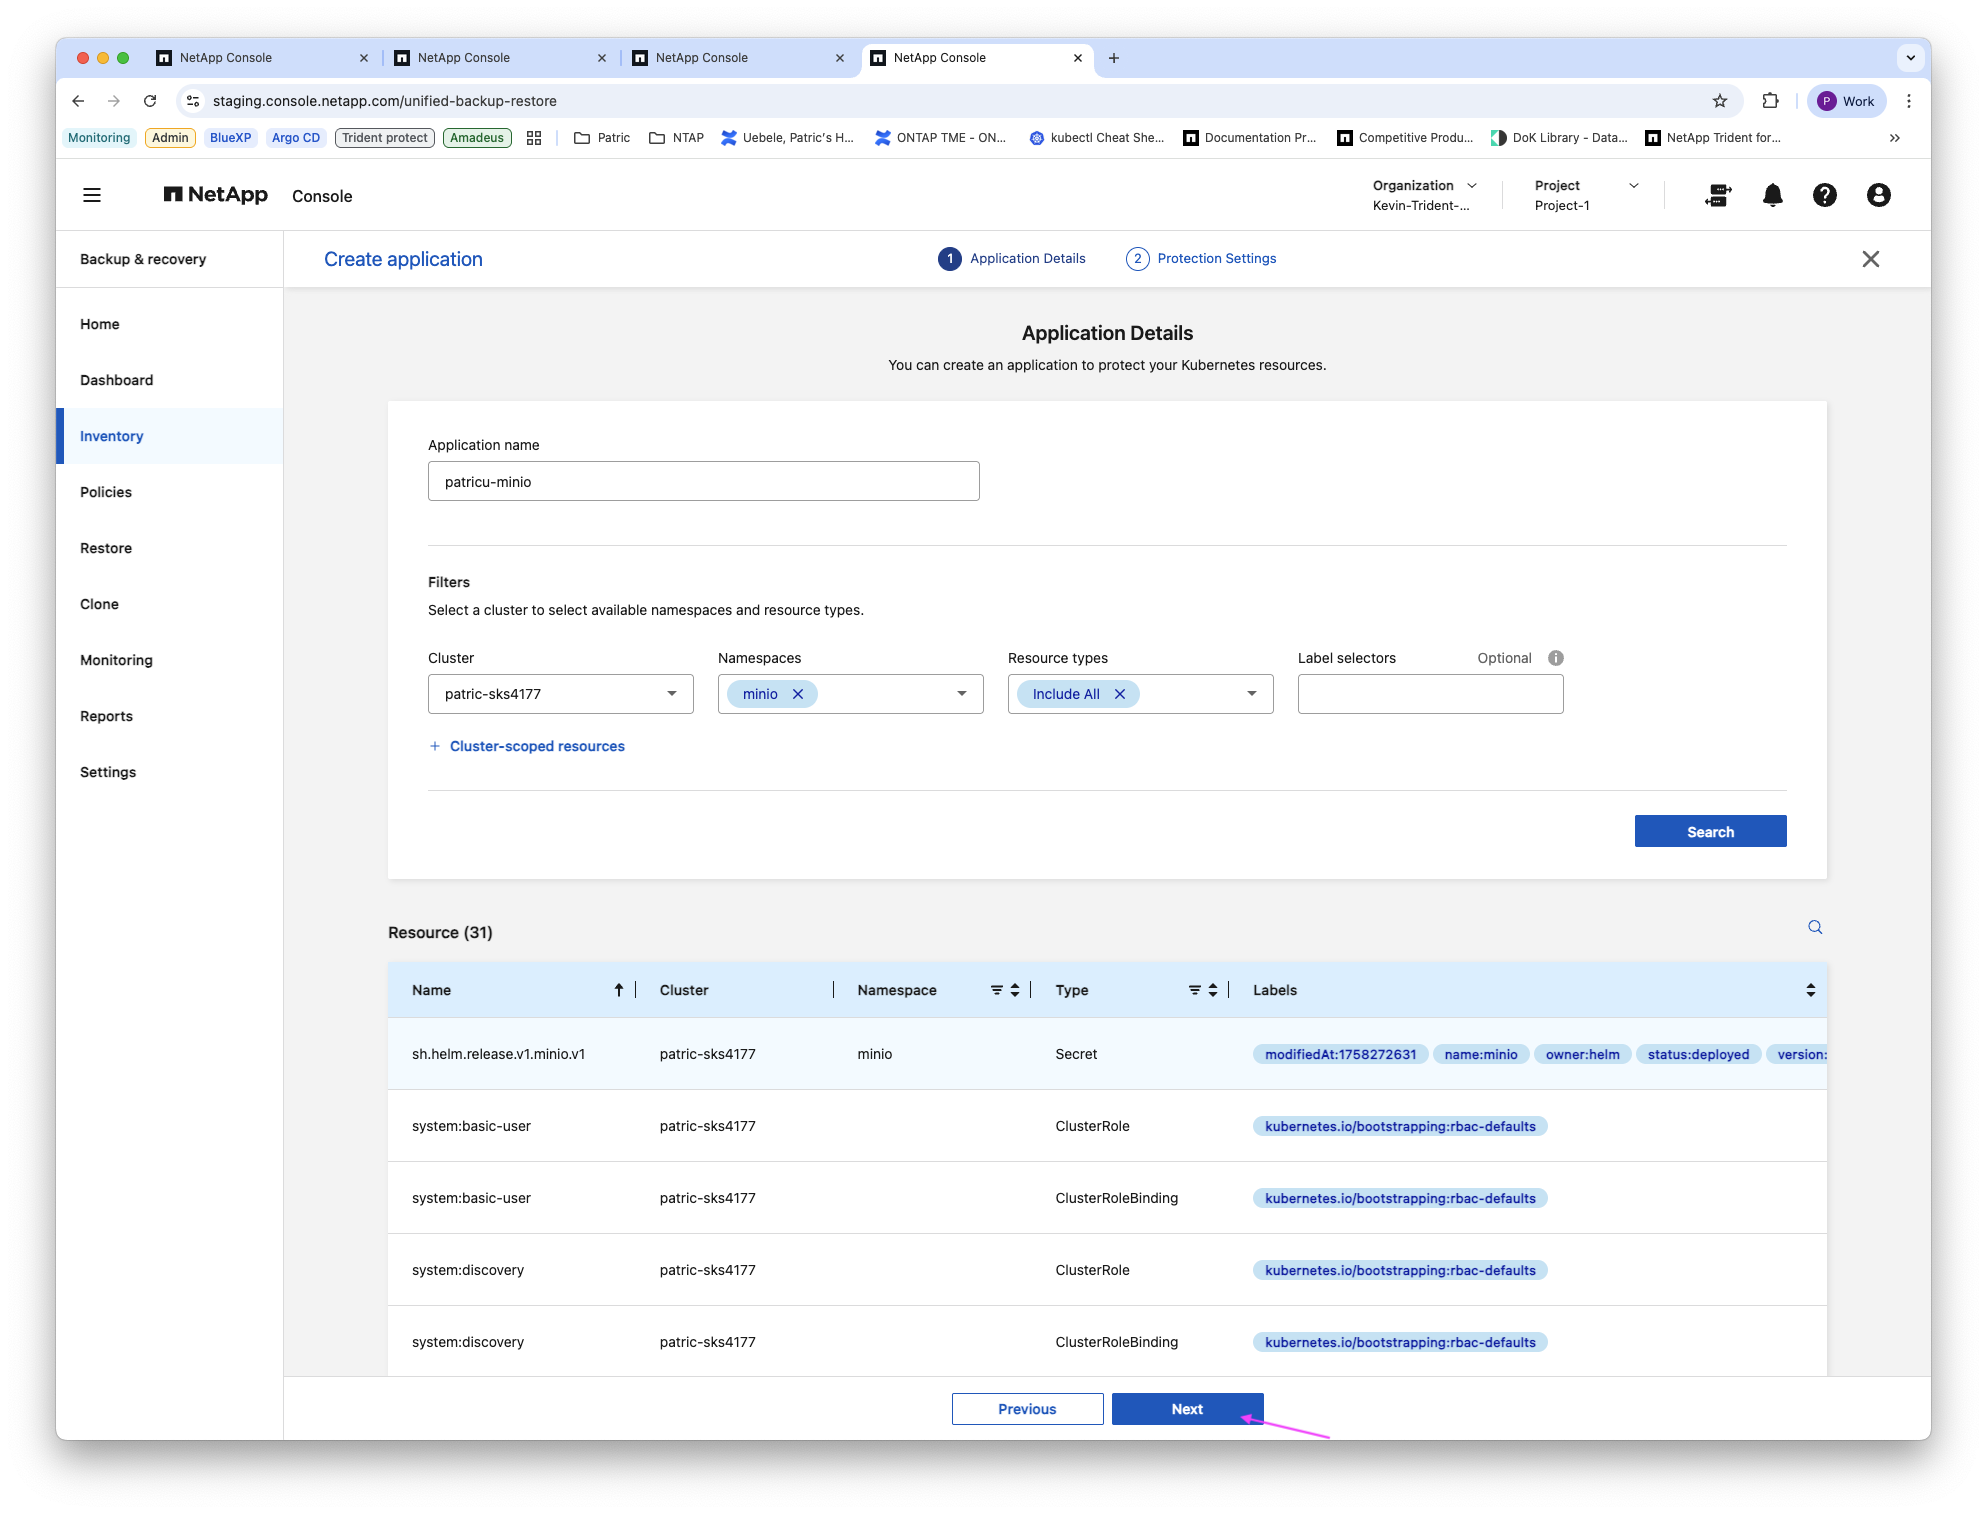Remove the Include All resource type chip
The width and height of the screenshot is (1987, 1514).
tap(1120, 694)
